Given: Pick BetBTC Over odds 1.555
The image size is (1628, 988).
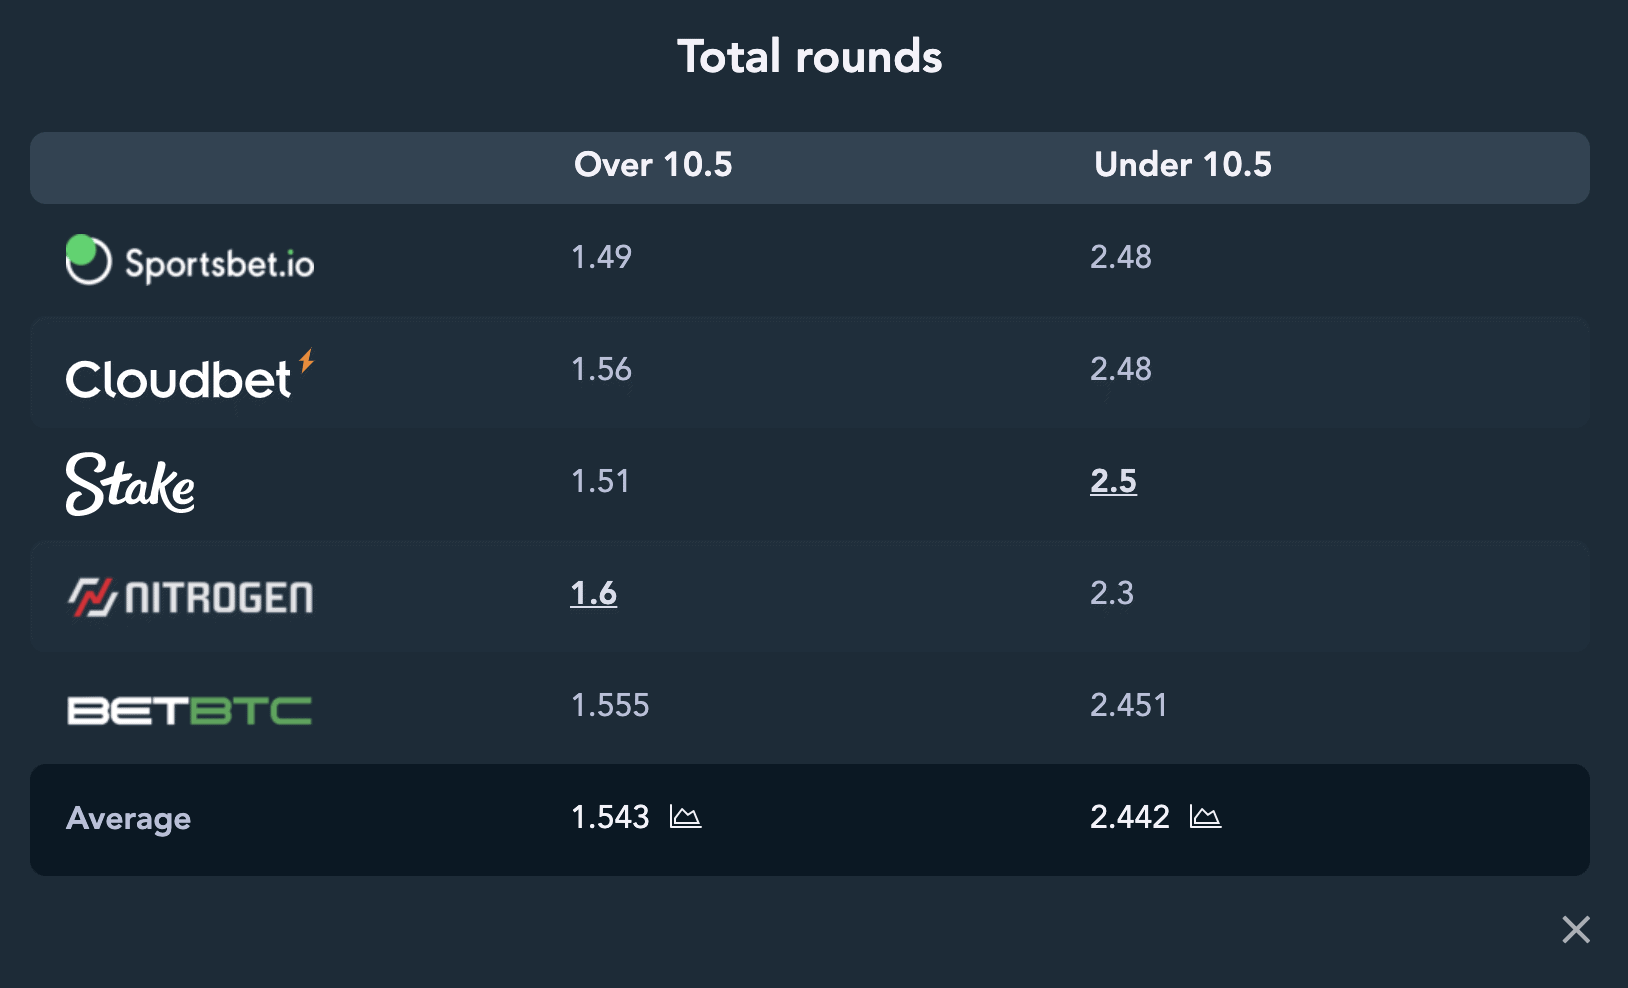Looking at the screenshot, I should click(610, 705).
